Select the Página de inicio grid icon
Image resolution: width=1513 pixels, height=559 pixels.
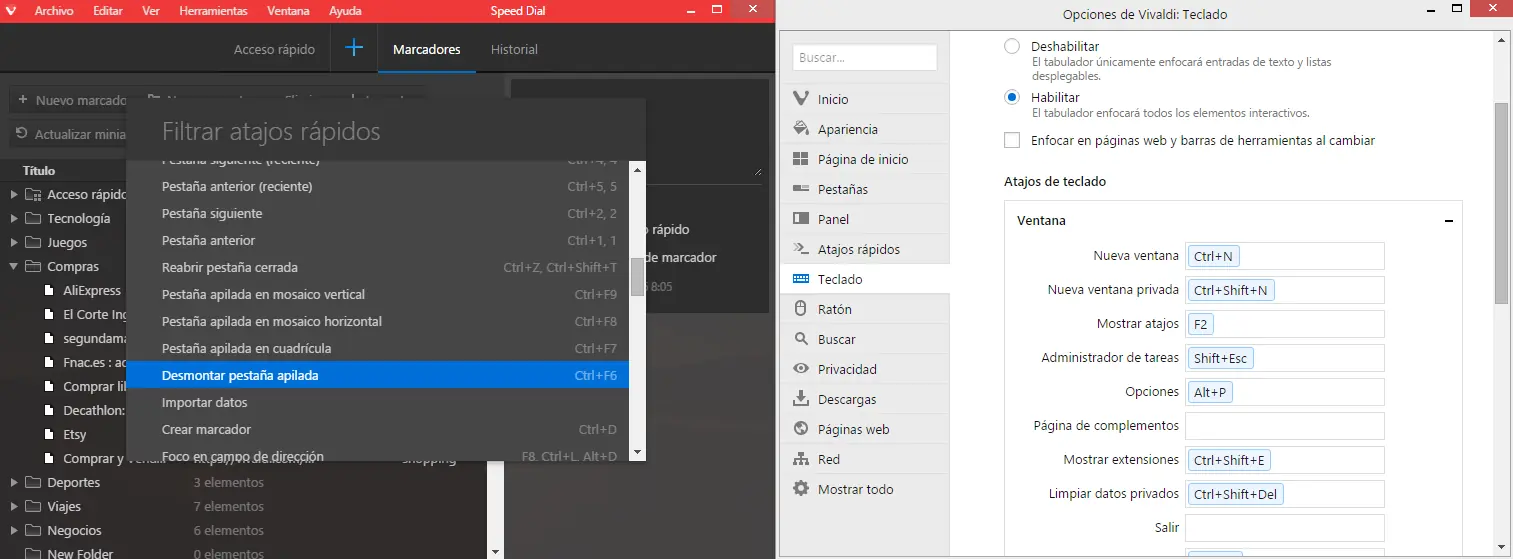pos(800,159)
